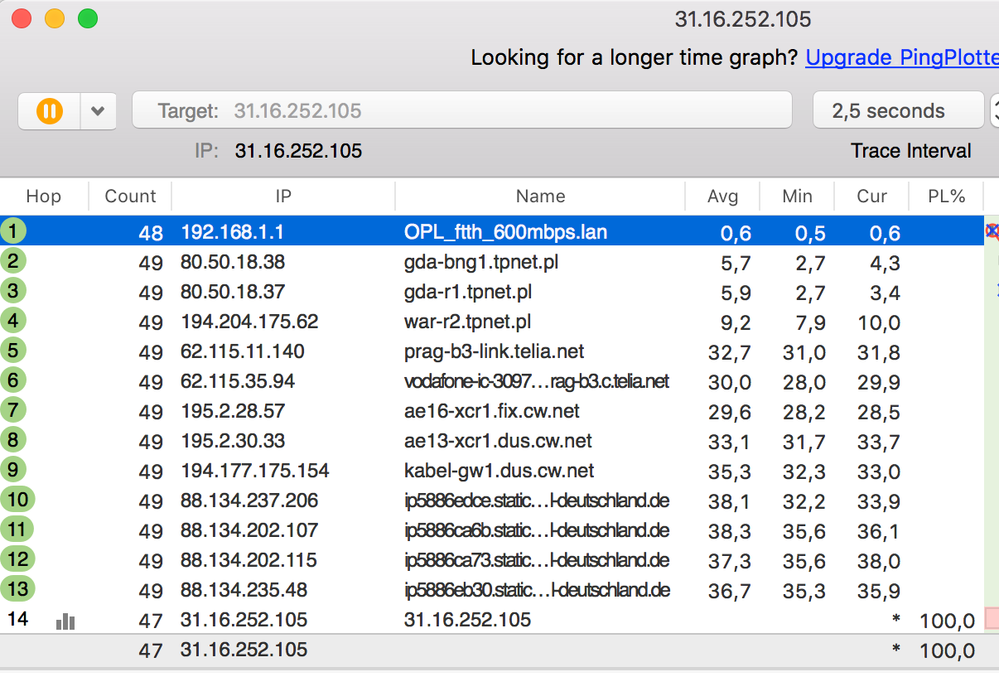Sort by the Avg column header
Viewport: 999px width, 673px height.
pos(722,196)
